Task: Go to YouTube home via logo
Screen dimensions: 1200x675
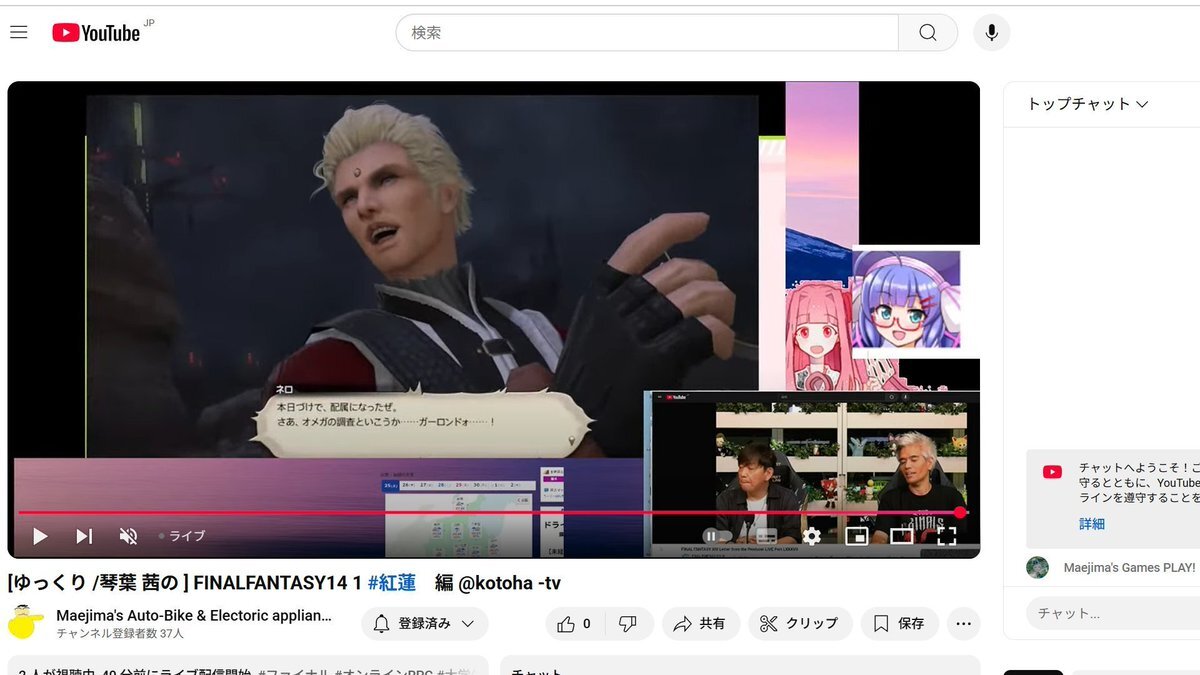Action: pyautogui.click(x=96, y=33)
